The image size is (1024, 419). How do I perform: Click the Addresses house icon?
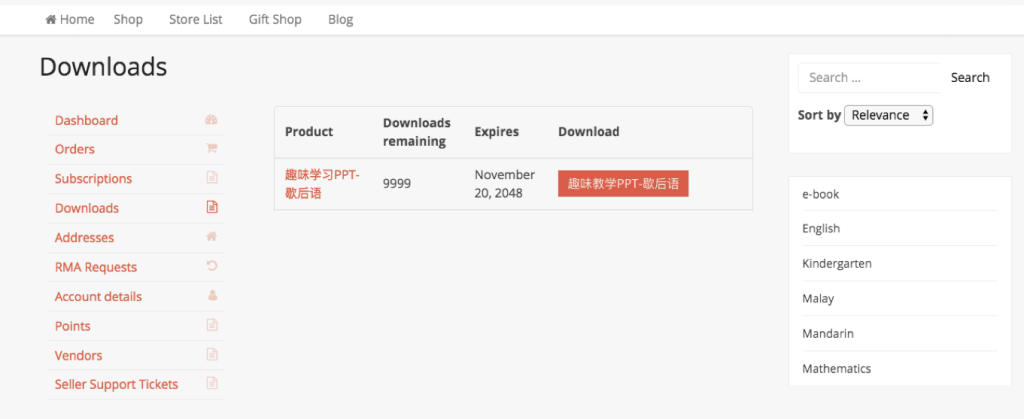[211, 237]
